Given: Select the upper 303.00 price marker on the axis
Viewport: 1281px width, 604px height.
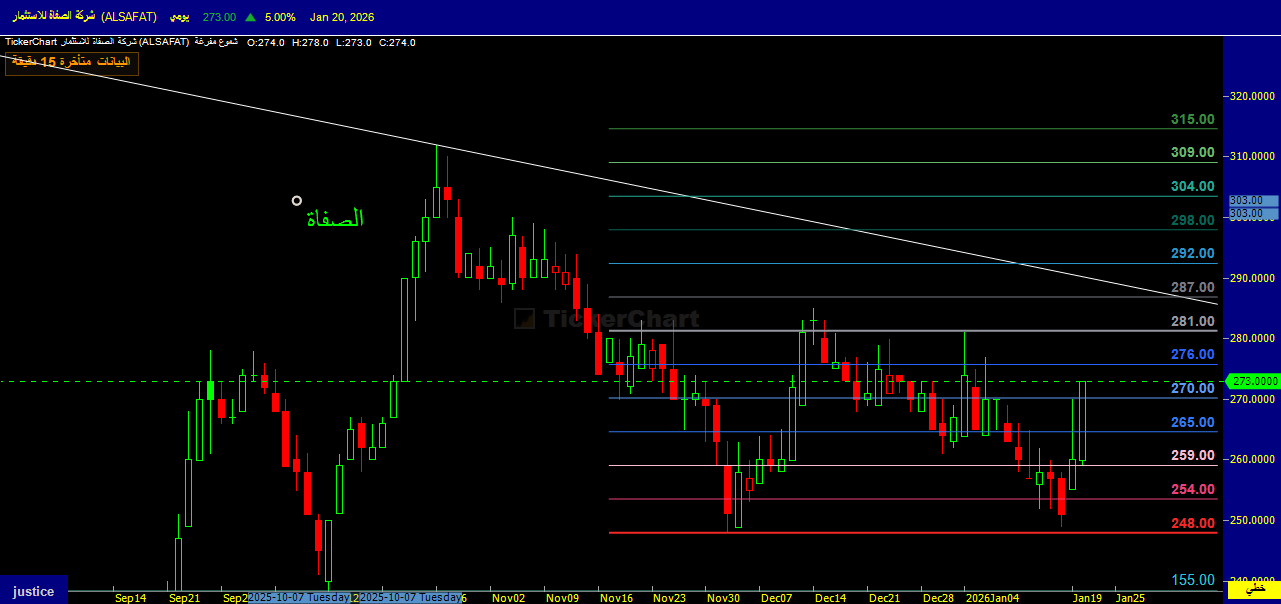Looking at the screenshot, I should [1253, 201].
